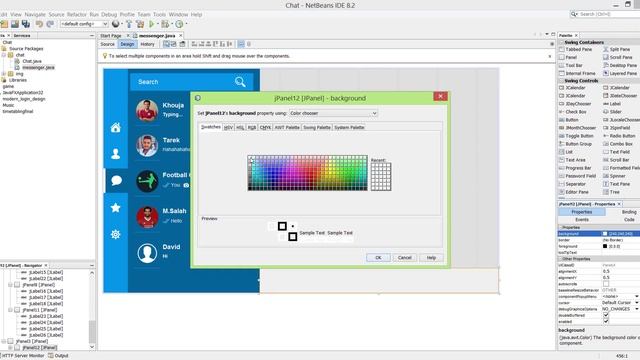
Task: Toggle the doubleBuffered checkbox in Properties
Action: point(606,315)
